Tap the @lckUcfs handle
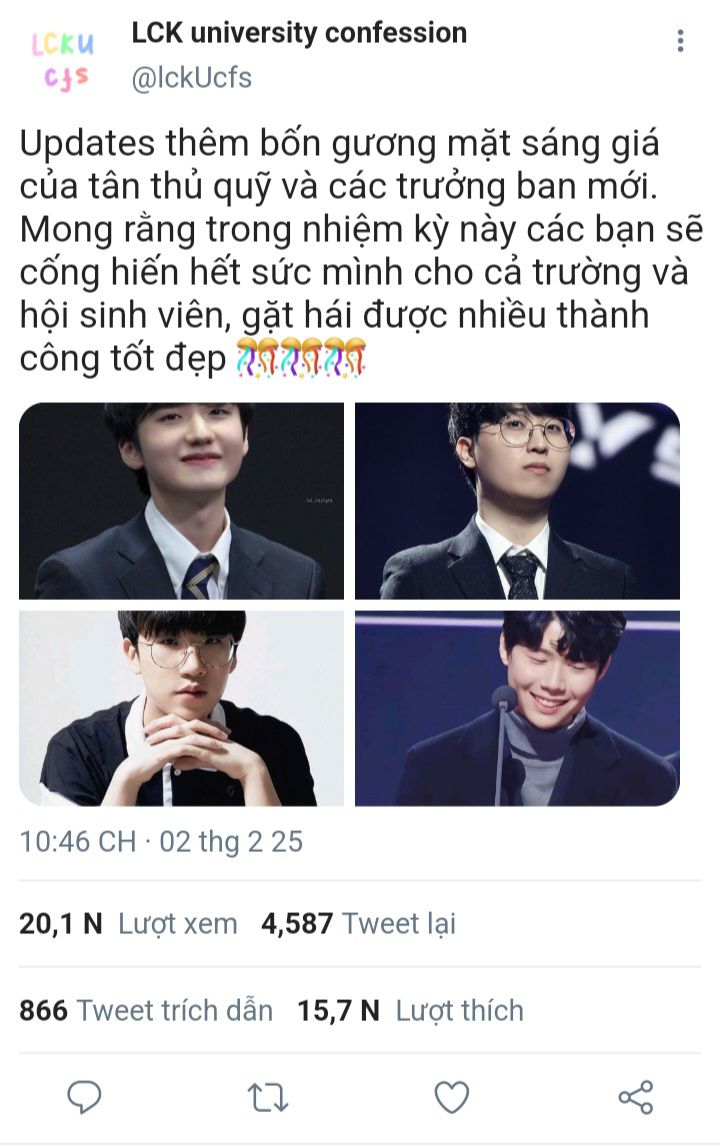 (x=191, y=78)
